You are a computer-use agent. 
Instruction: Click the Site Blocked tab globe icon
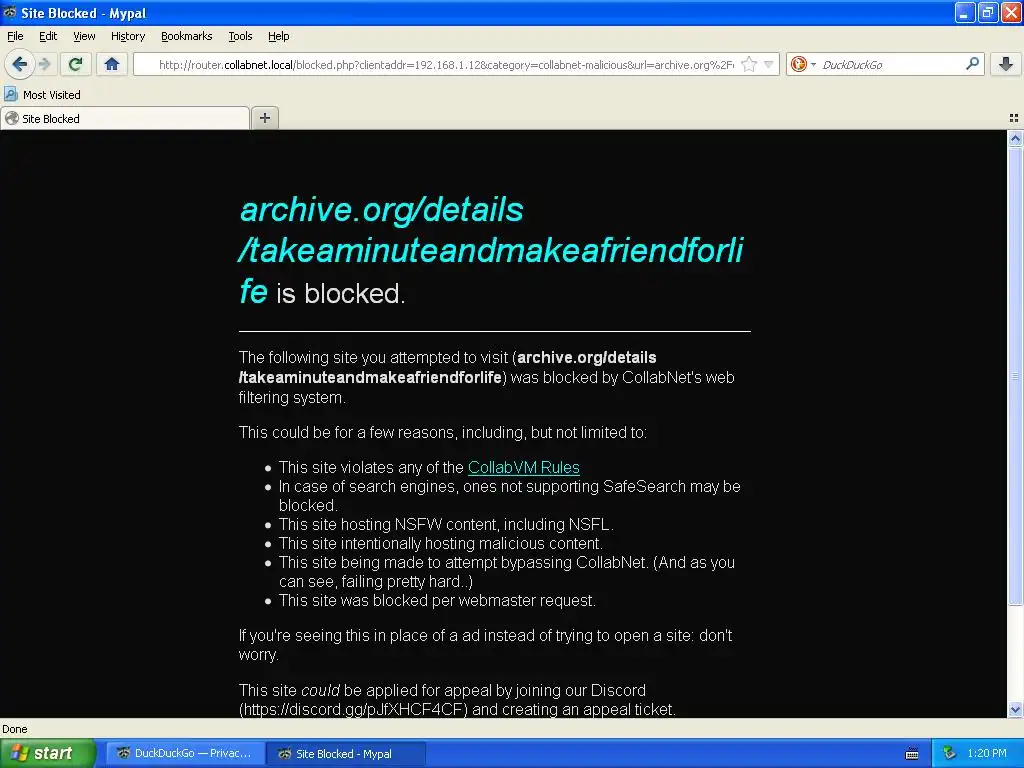point(12,118)
